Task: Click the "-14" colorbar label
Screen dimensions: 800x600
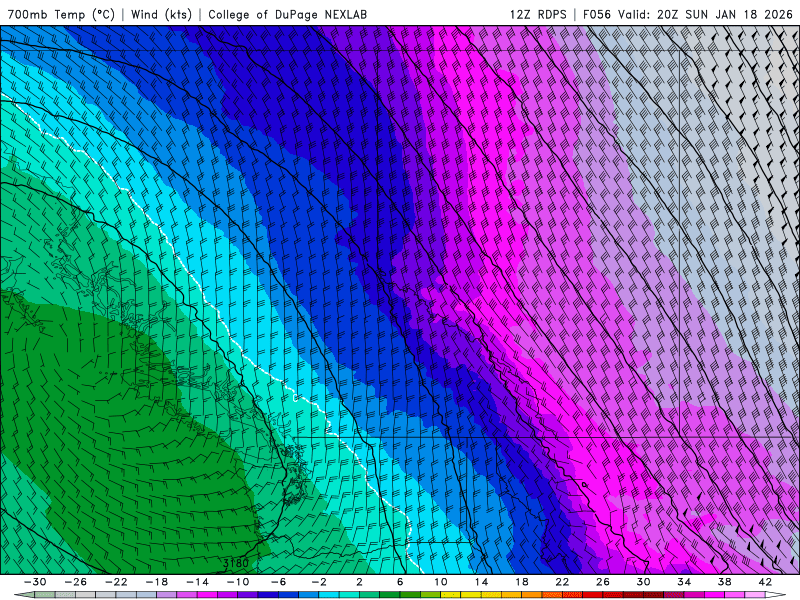Action: click(x=197, y=582)
